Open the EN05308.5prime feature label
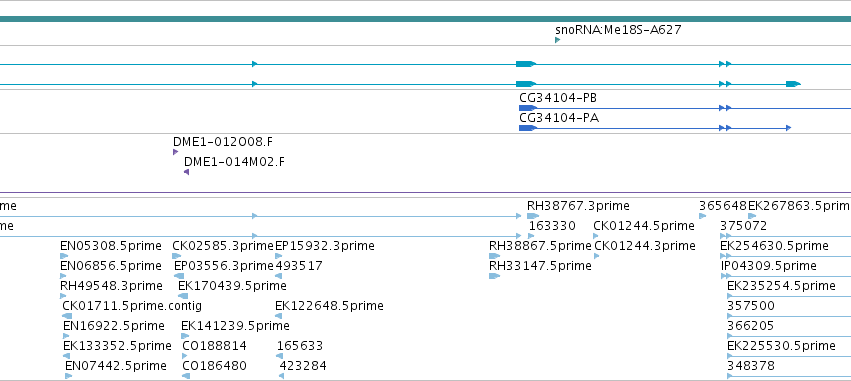Screen dimensions: 851x381 click(111, 246)
